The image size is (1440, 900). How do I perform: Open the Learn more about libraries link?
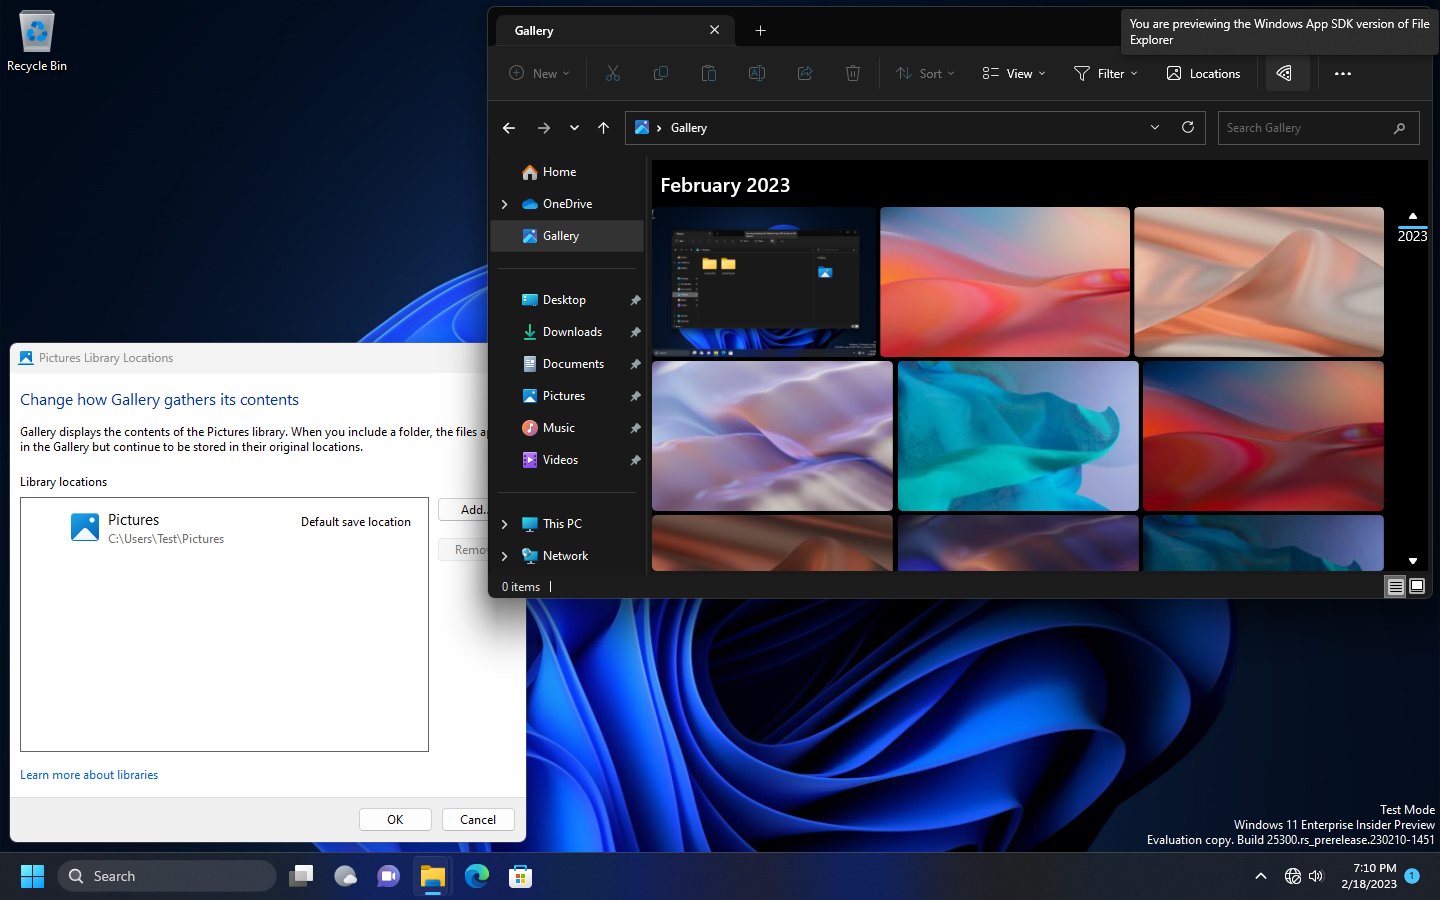89,774
